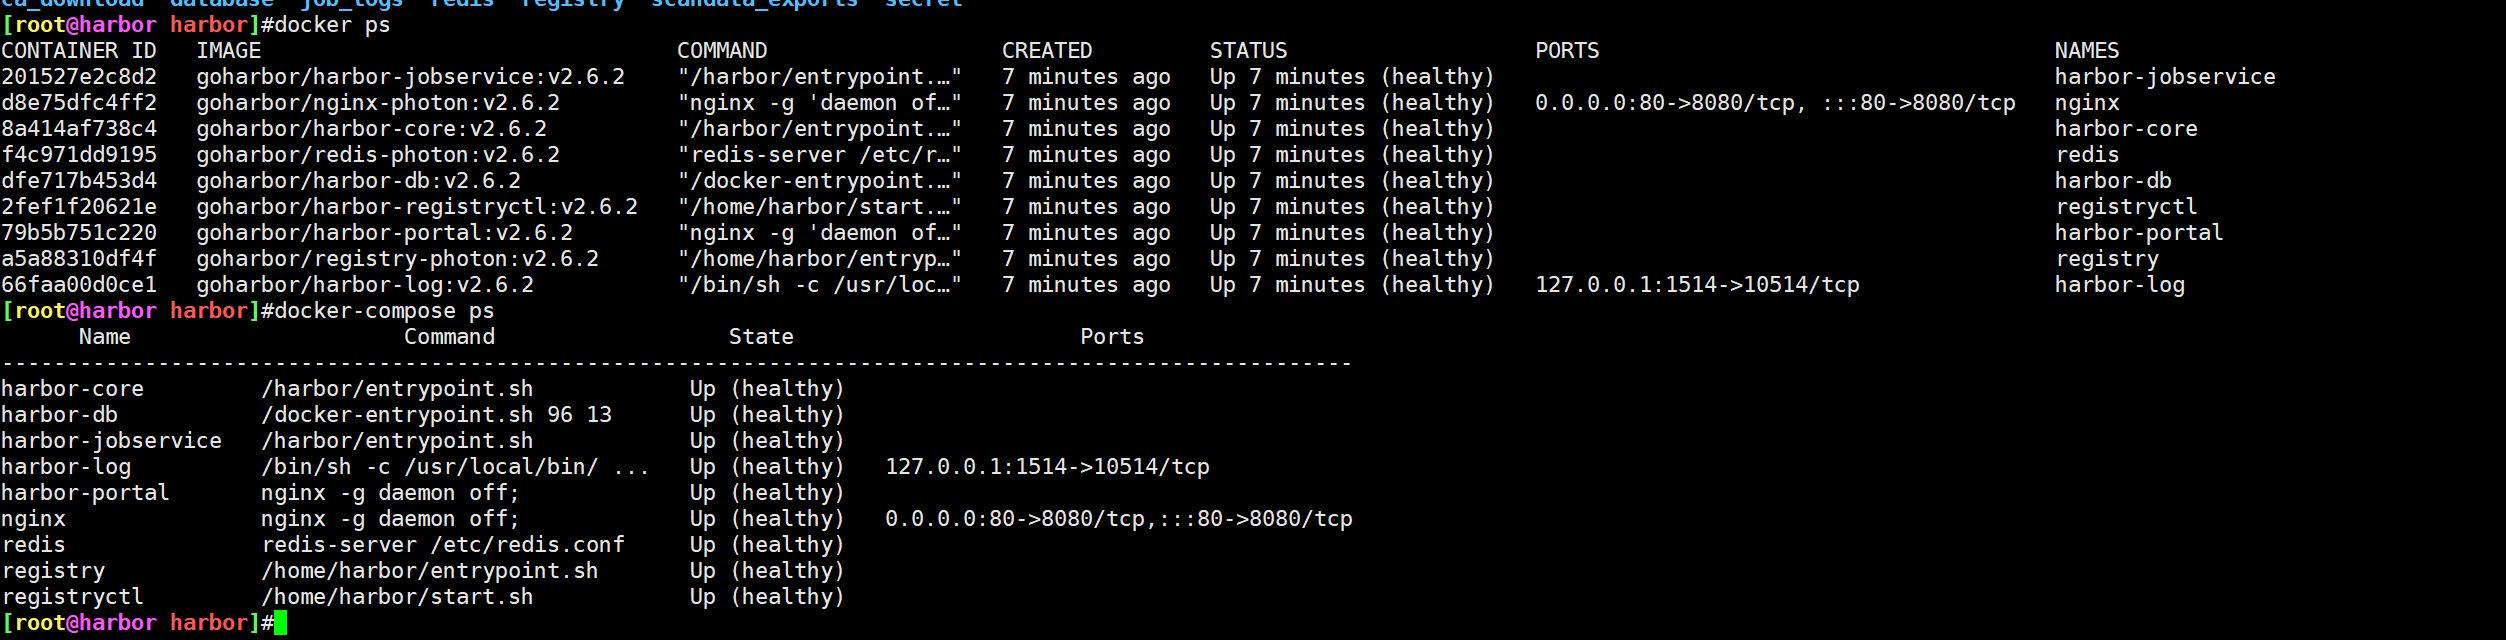The width and height of the screenshot is (2506, 640).
Task: Click the STATUS column header
Action: pyautogui.click(x=1249, y=51)
